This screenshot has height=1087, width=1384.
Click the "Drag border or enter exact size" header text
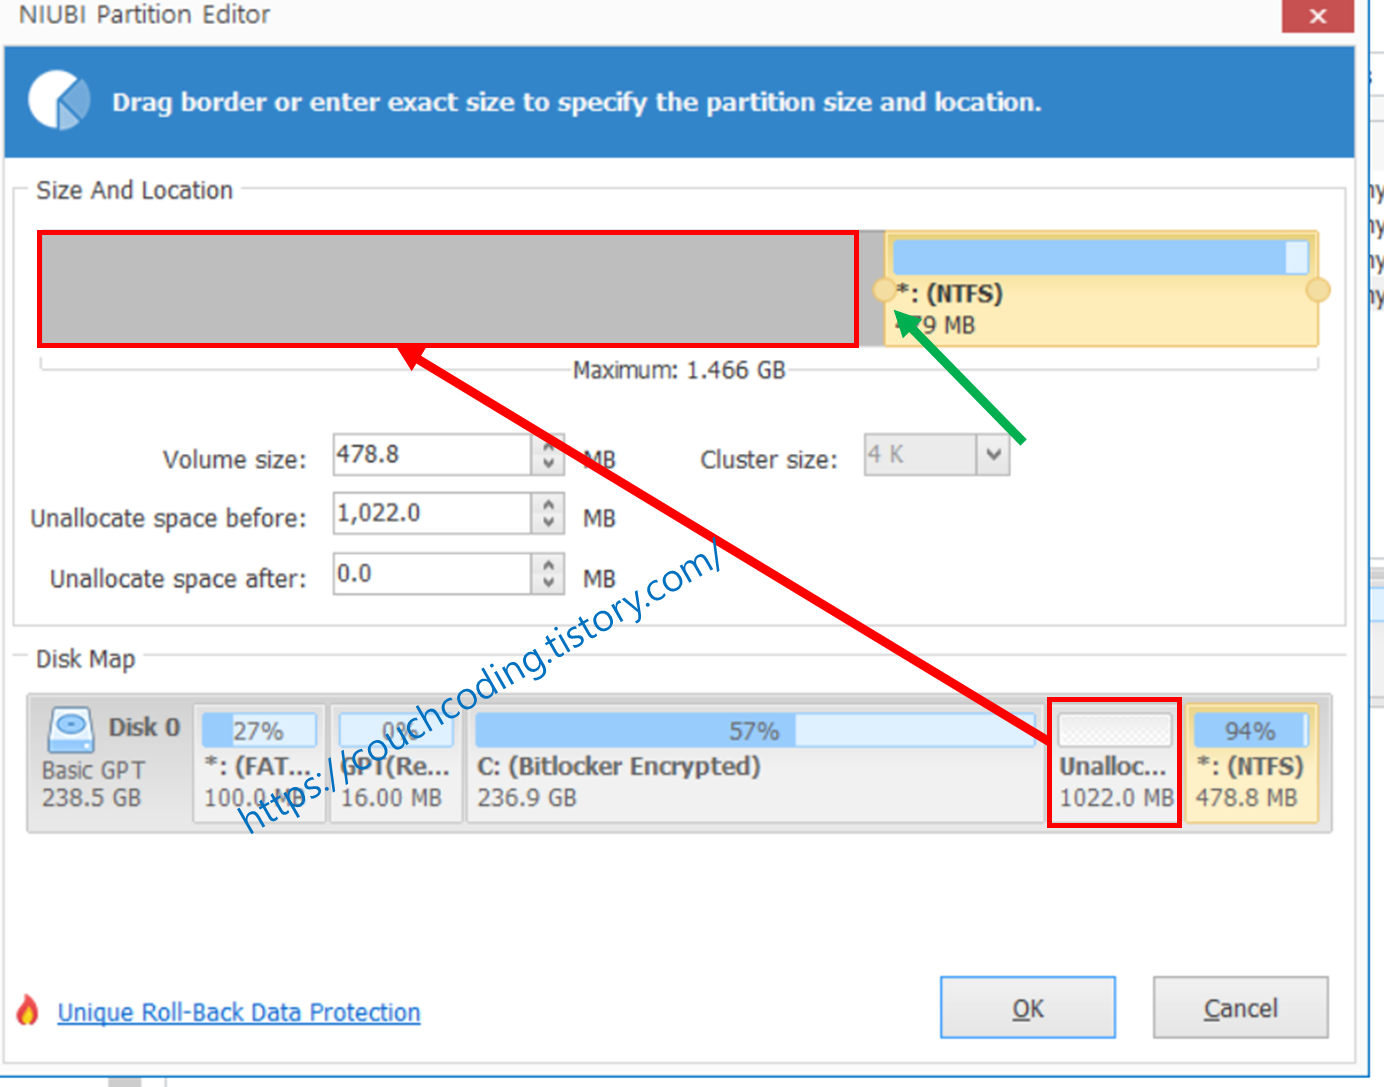click(577, 102)
